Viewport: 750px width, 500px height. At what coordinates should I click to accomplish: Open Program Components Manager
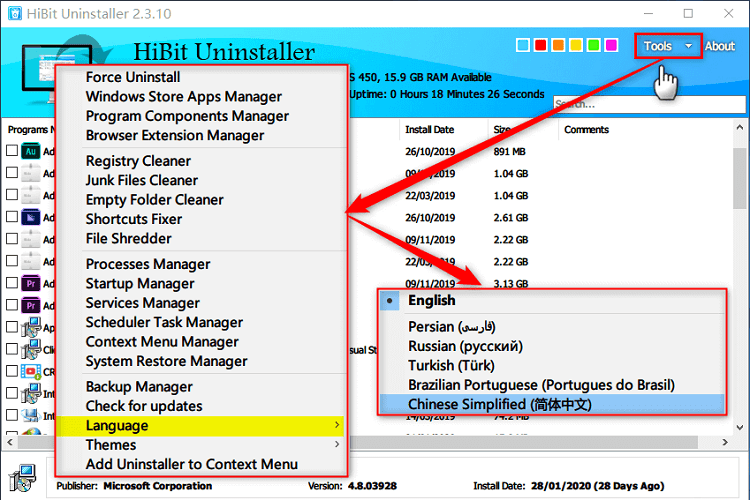pos(187,116)
